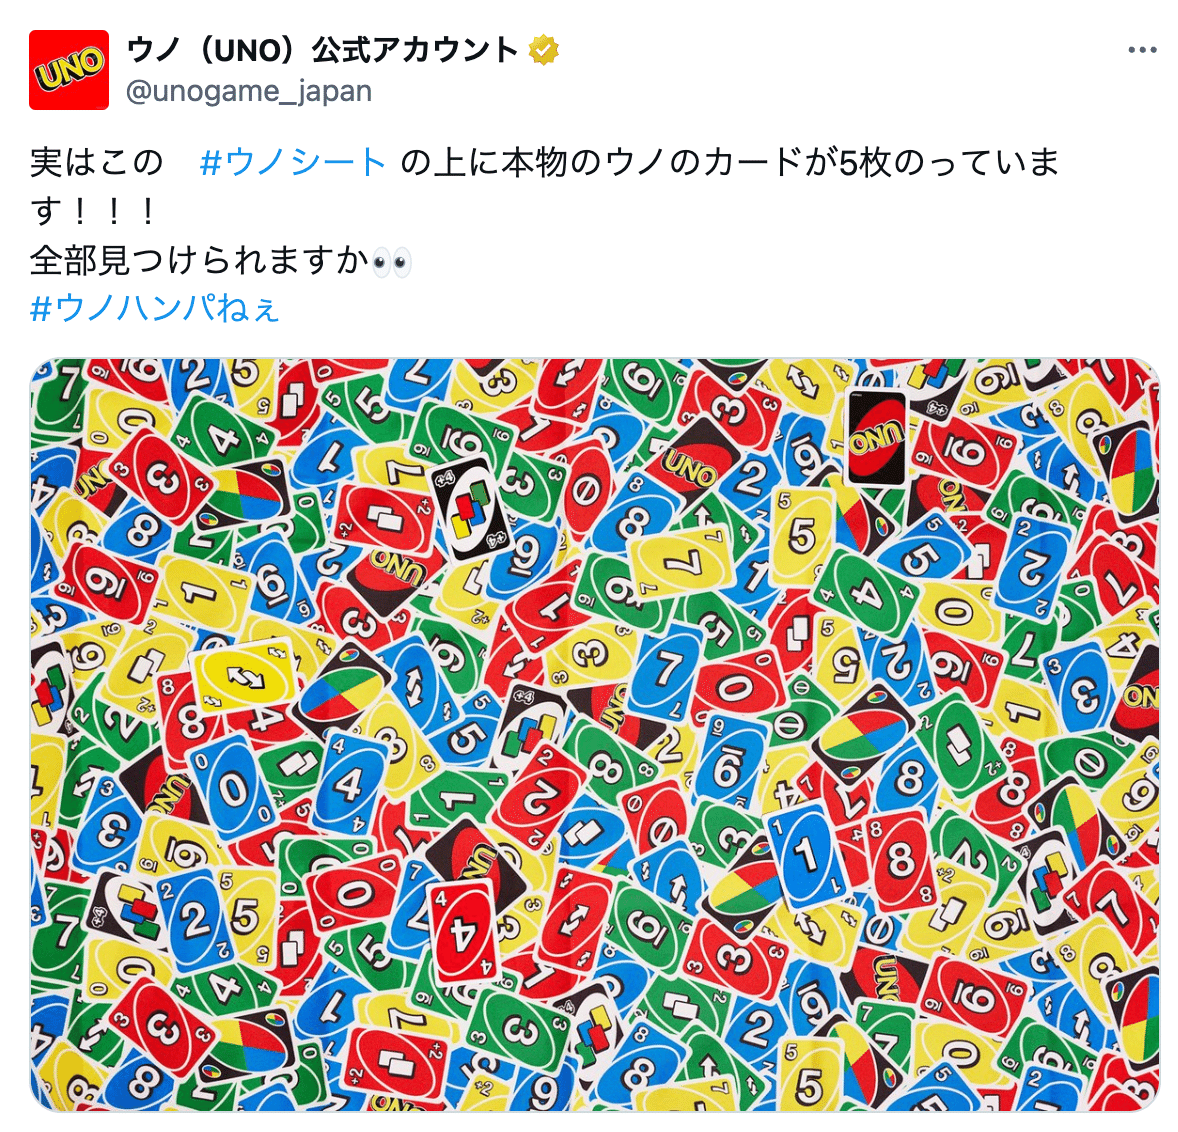Follow the #ウノハンパねぇ hashtag
This screenshot has height=1132, width=1178.
tap(155, 308)
